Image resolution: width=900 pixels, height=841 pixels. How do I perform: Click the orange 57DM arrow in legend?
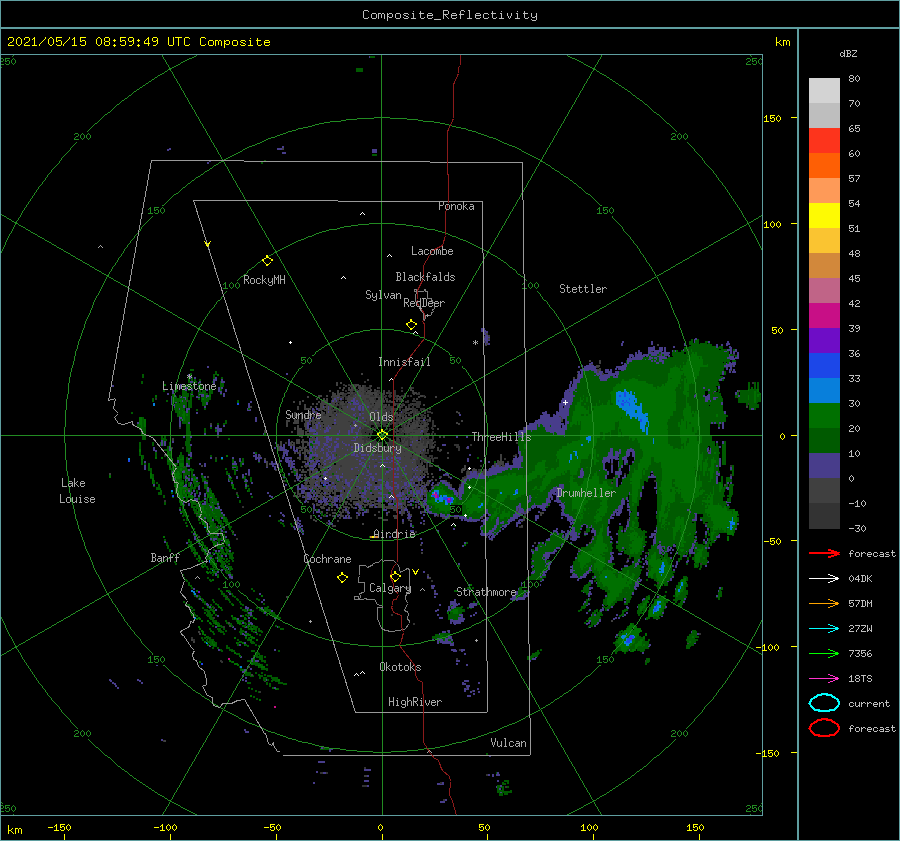coord(824,603)
